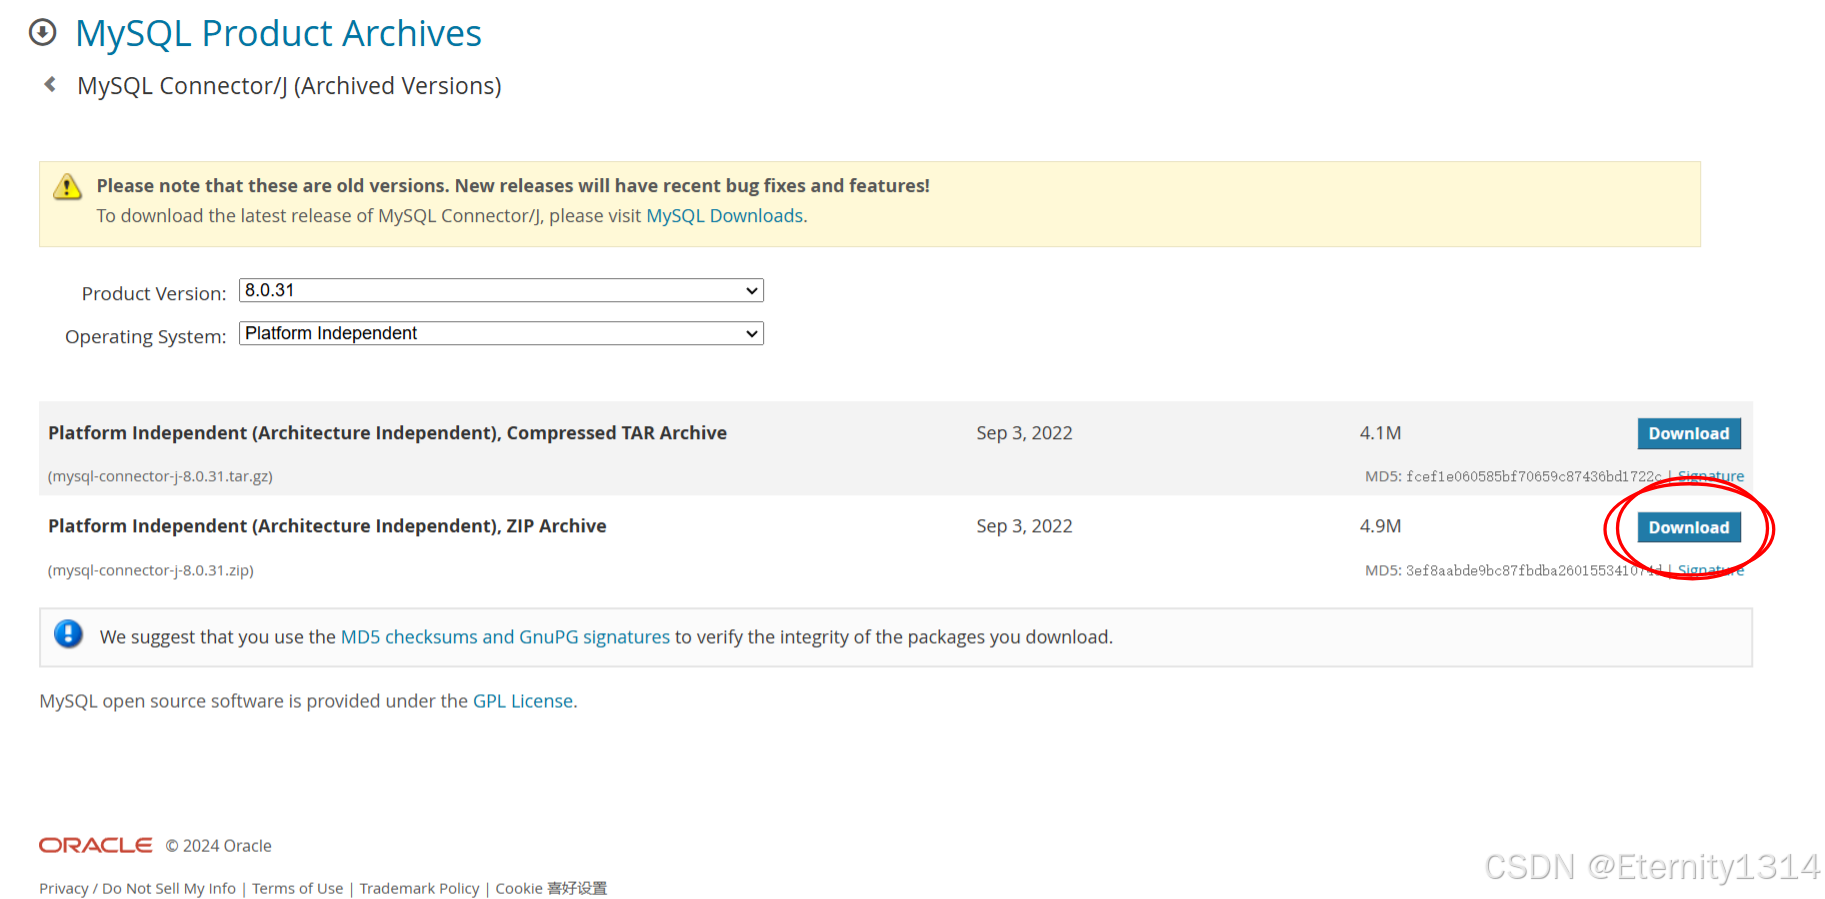Click the mysql-connector-j-8.0.31.tar.gz filename

pos(160,476)
